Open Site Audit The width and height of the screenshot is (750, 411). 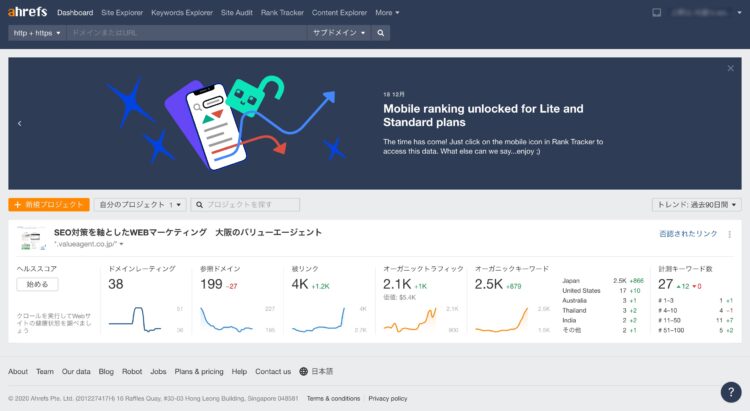237,13
